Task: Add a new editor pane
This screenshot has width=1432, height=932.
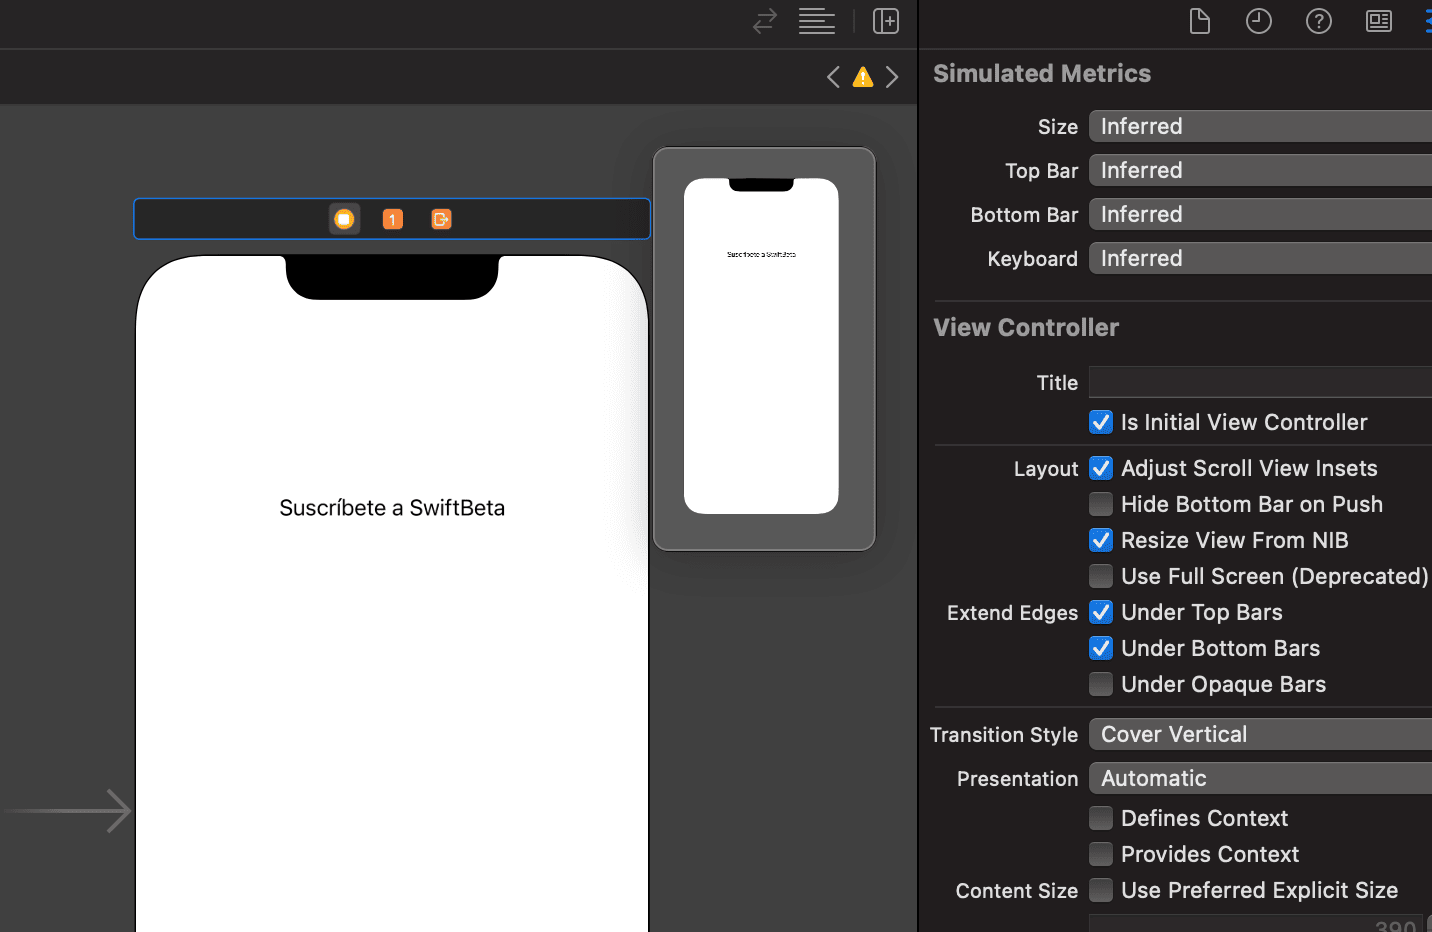Action: tap(886, 21)
